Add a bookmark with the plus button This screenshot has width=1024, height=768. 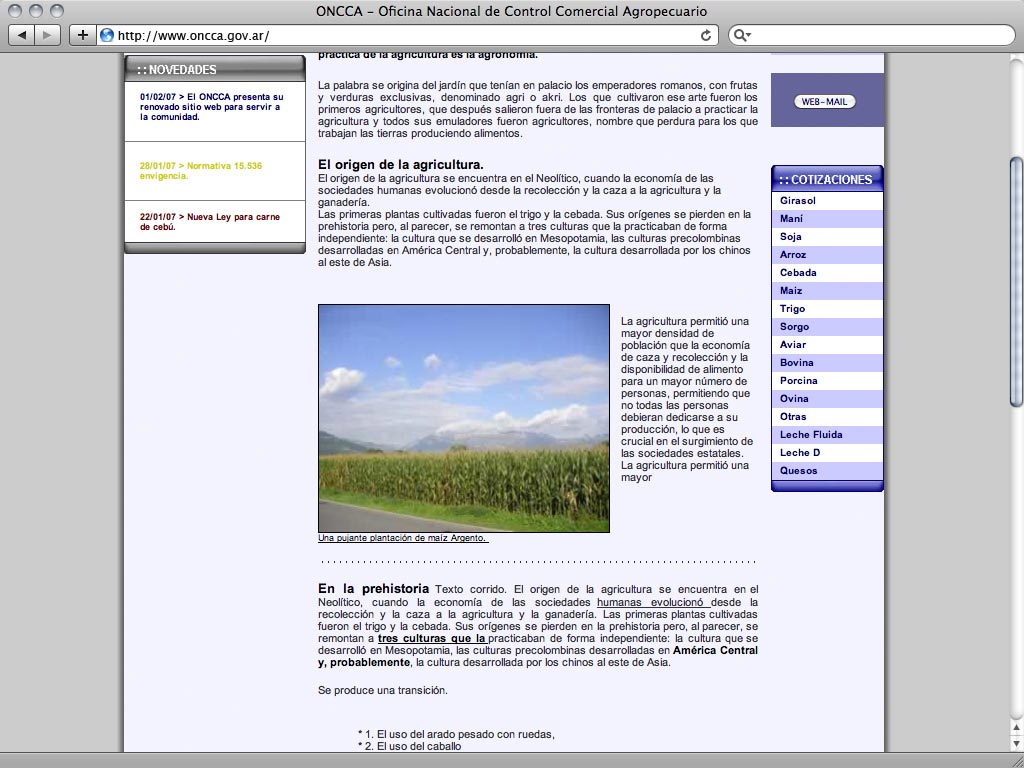(82, 35)
